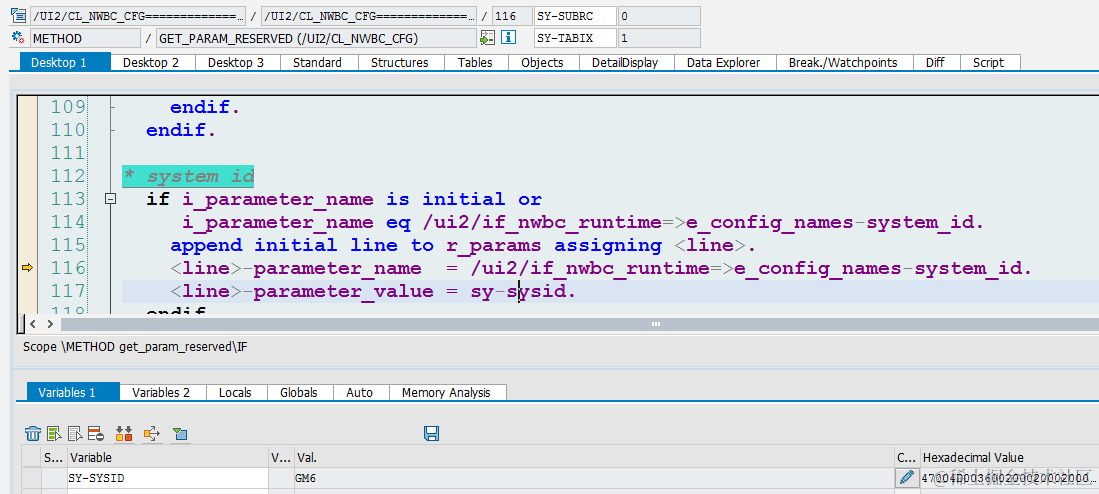Click the Variable column header
The width and height of the screenshot is (1099, 494).
click(x=168, y=458)
